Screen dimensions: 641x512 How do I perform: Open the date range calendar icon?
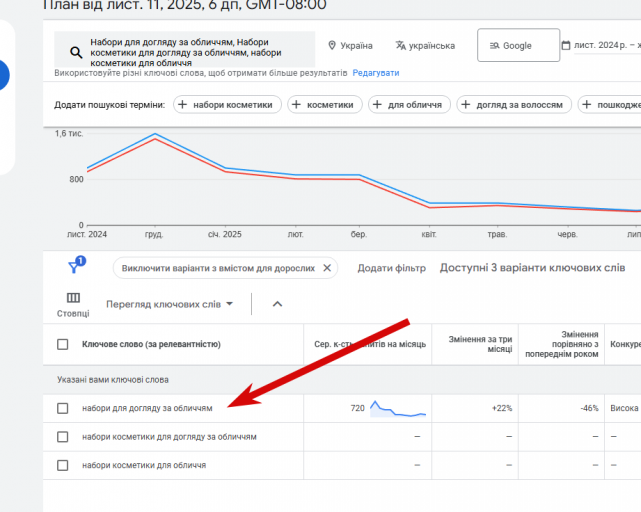566,45
